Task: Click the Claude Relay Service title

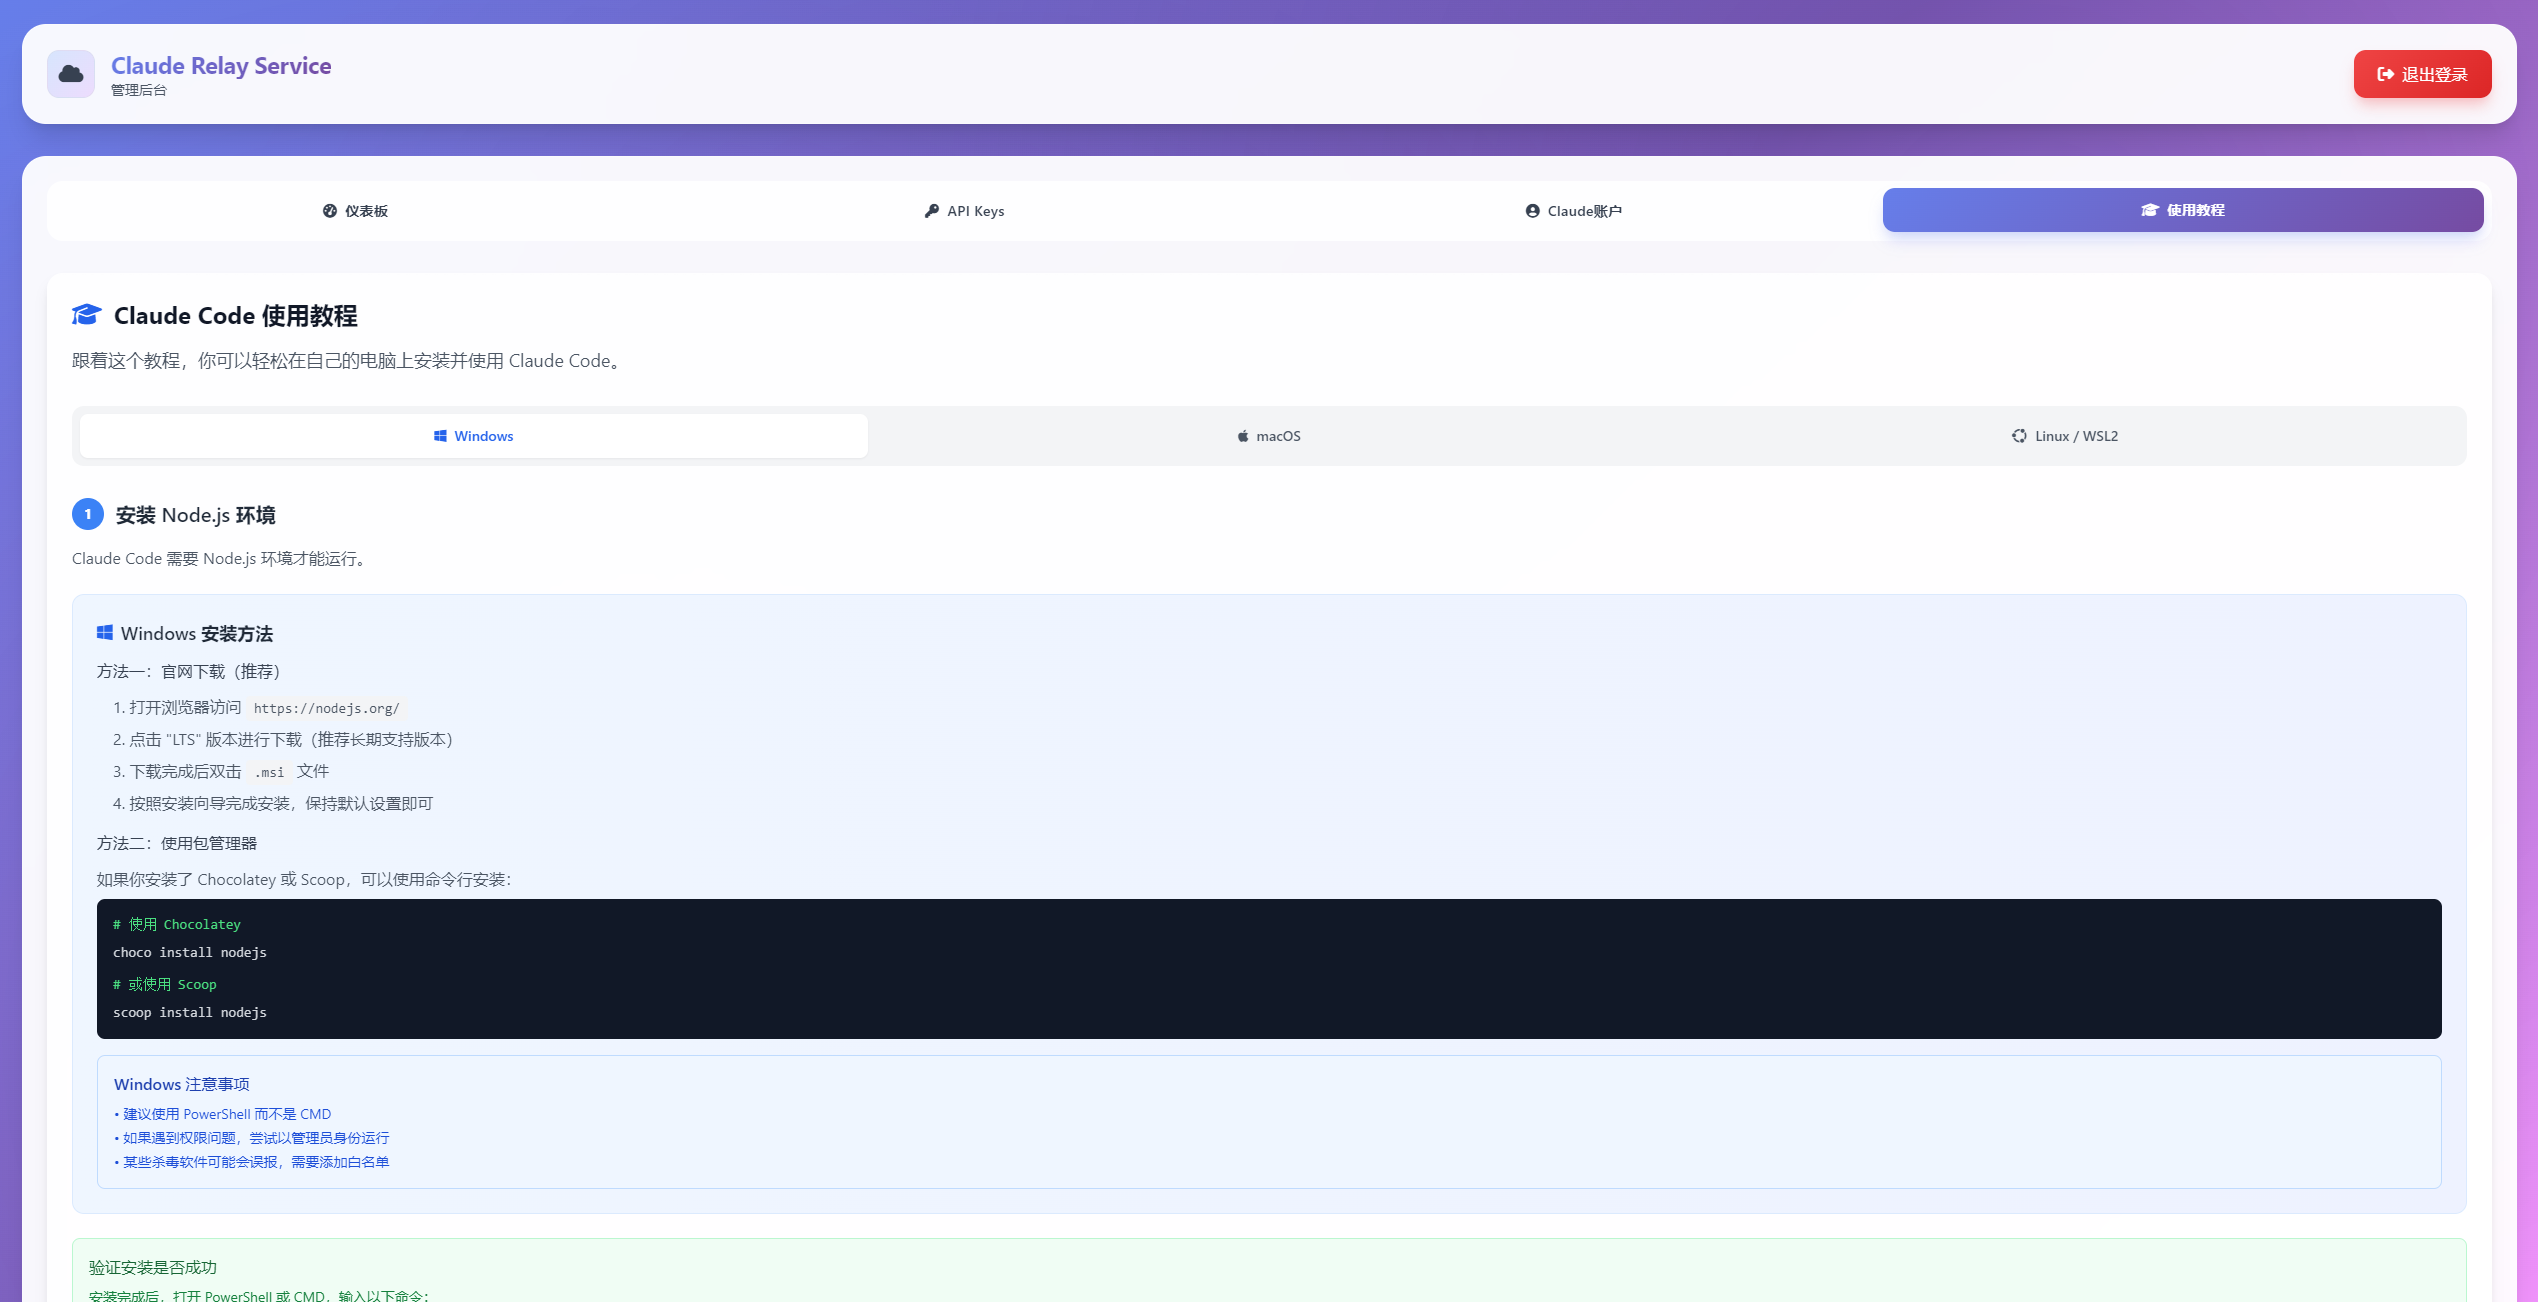Action: [x=221, y=66]
